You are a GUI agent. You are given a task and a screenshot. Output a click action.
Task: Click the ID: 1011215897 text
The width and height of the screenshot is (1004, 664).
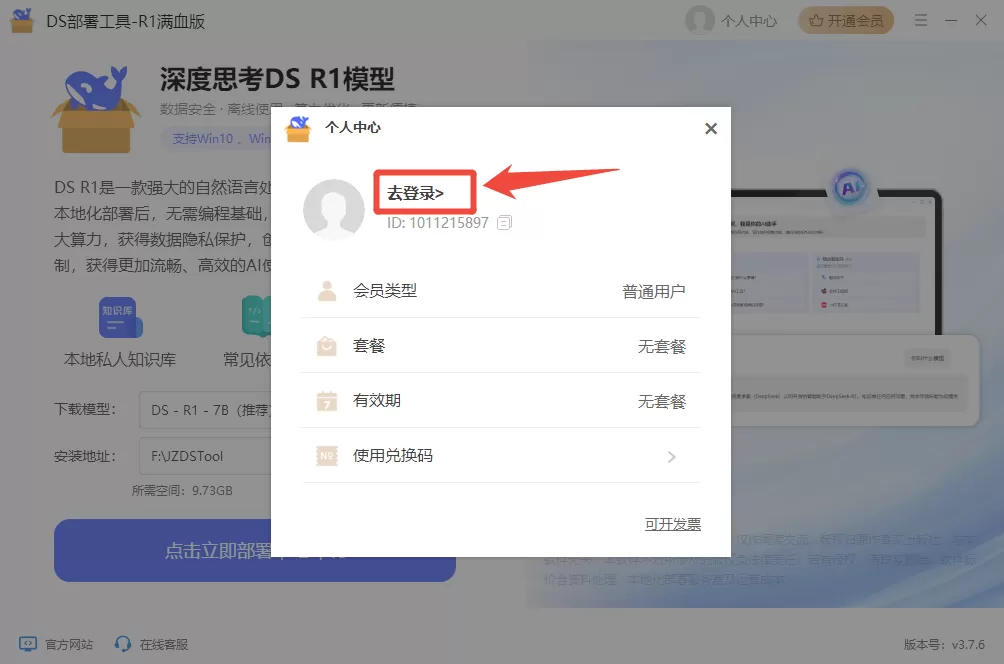(x=437, y=223)
